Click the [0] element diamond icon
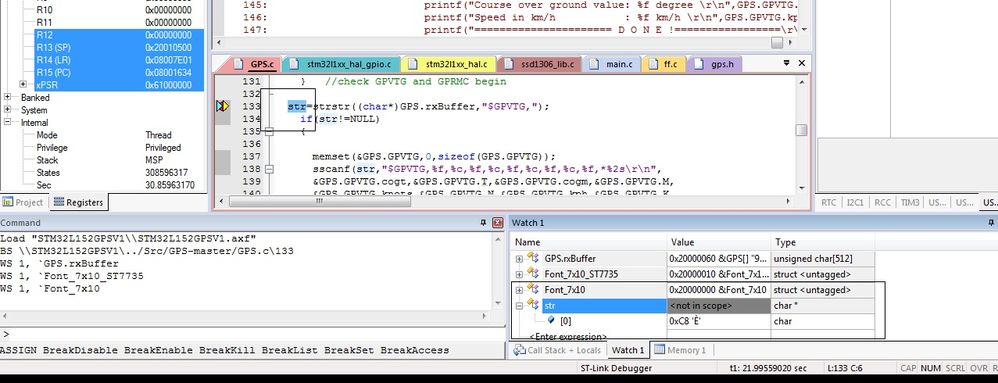Image resolution: width=998 pixels, height=383 pixels. [551, 321]
